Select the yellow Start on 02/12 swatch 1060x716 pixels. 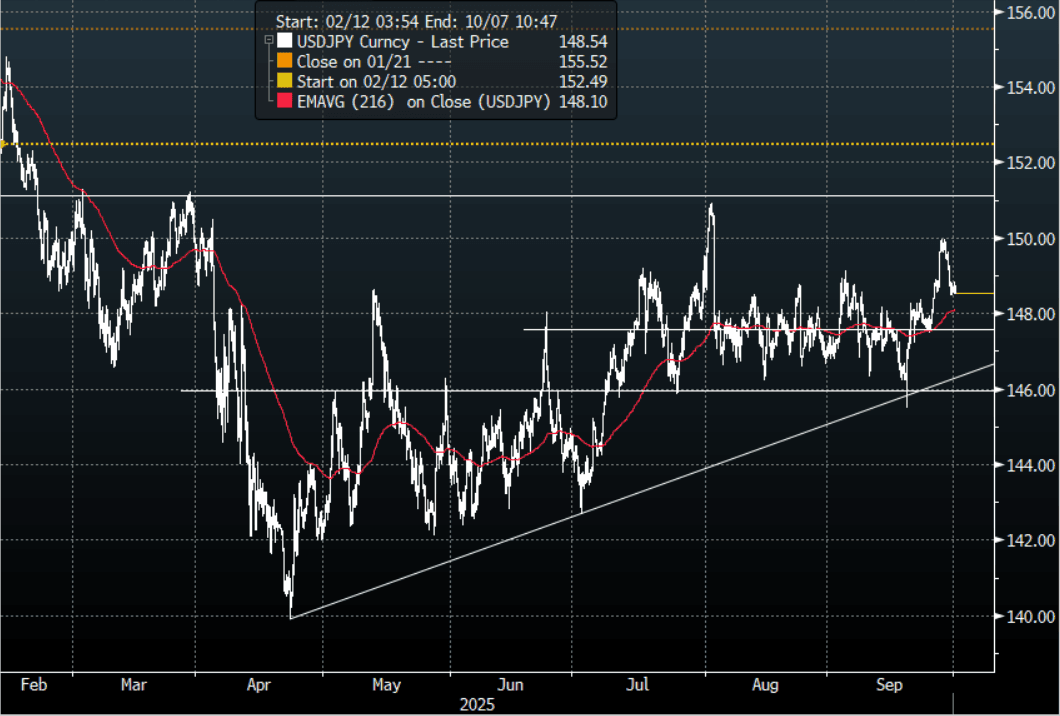[286, 82]
